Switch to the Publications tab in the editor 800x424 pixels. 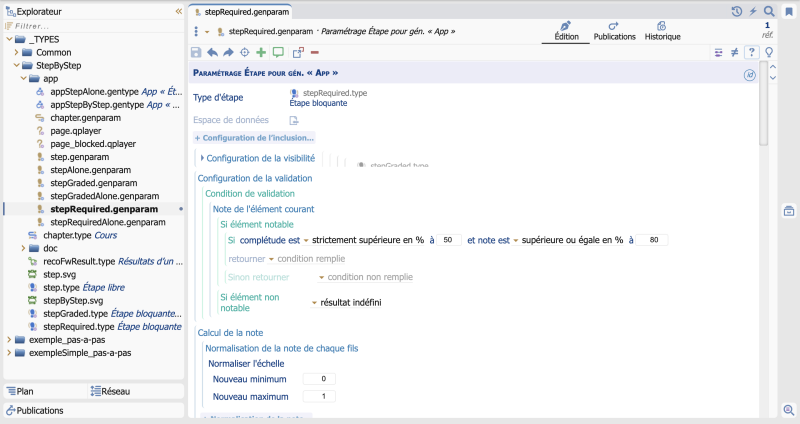coord(614,31)
